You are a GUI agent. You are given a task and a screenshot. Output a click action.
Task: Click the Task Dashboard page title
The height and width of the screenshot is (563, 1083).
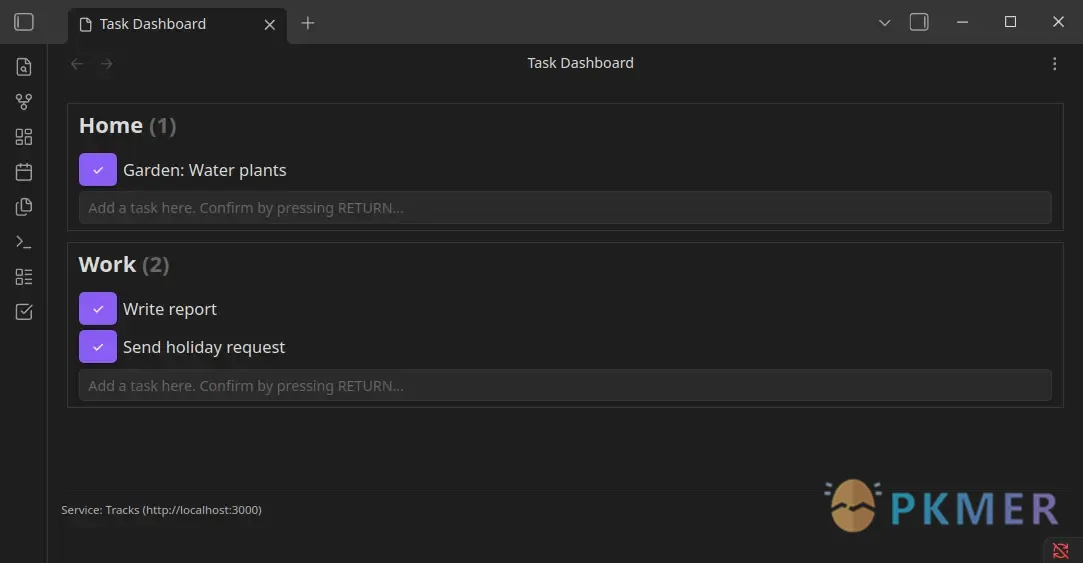tap(580, 63)
